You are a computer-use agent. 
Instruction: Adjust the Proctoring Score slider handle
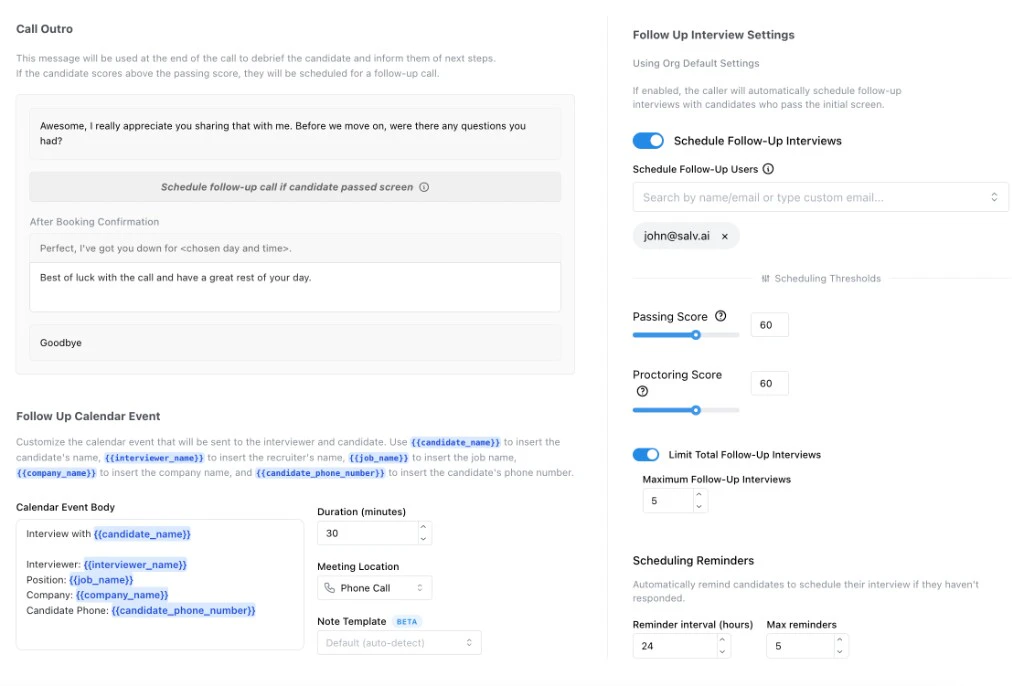point(696,410)
